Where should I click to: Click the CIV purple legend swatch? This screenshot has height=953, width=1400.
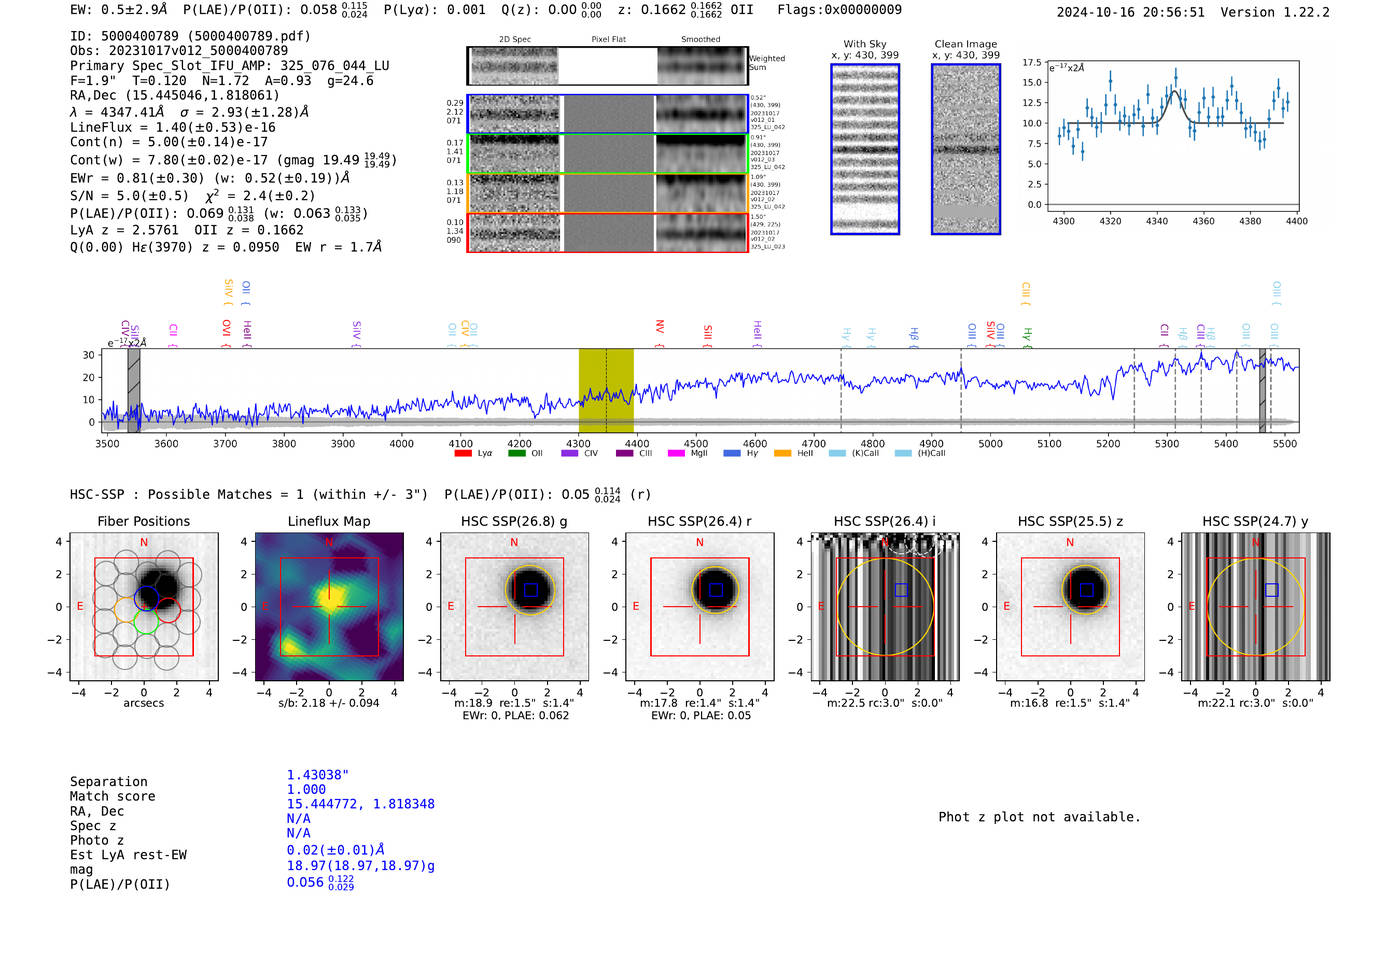[569, 454]
